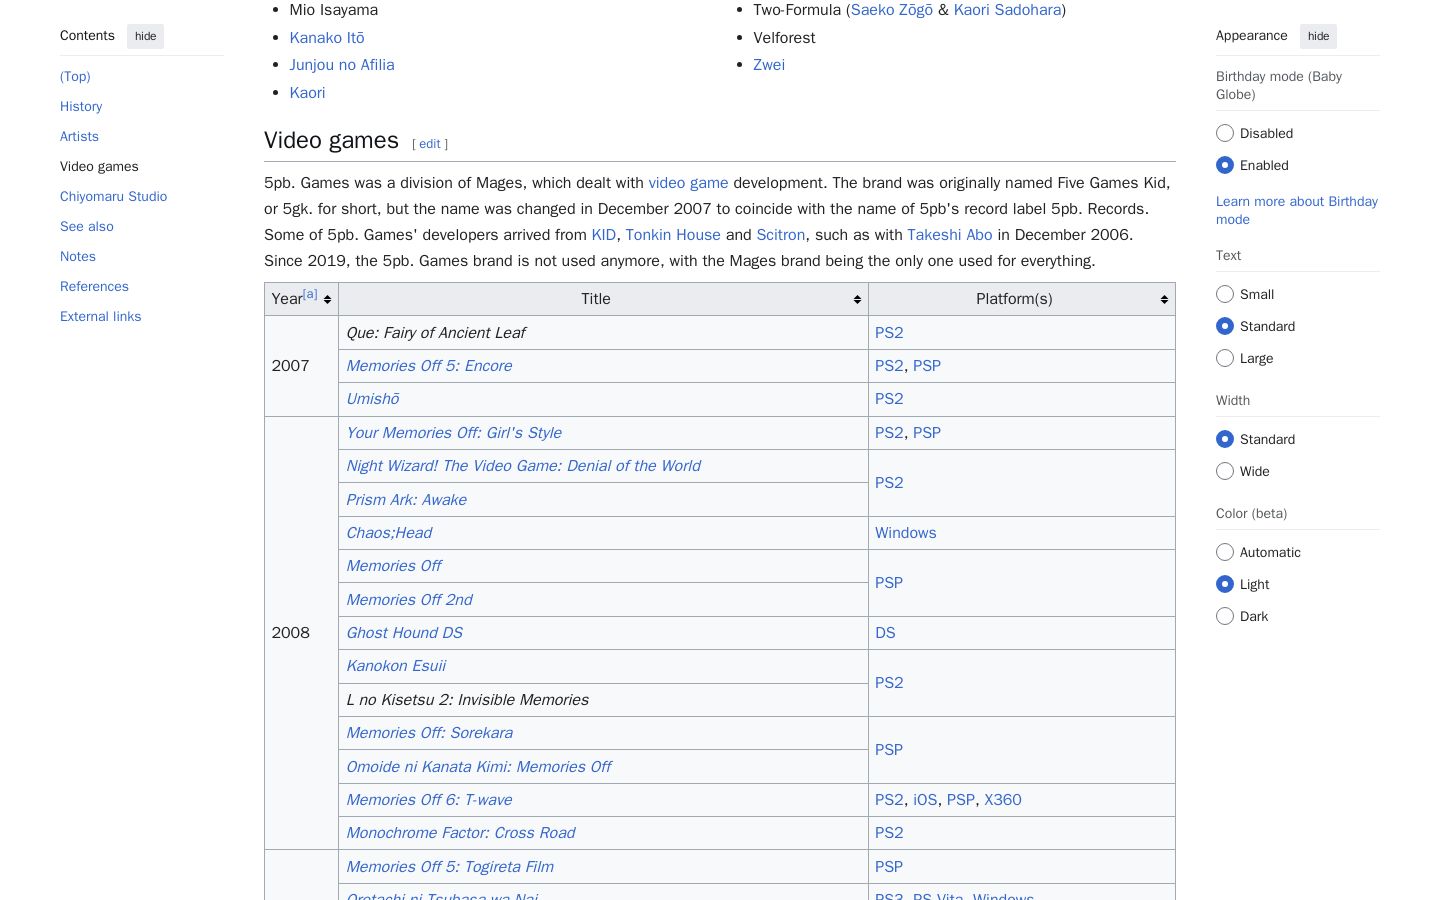Click L no Kisetsu 2: Invisible Memories
Image resolution: width=1440 pixels, height=900 pixels.
pyautogui.click(x=467, y=700)
